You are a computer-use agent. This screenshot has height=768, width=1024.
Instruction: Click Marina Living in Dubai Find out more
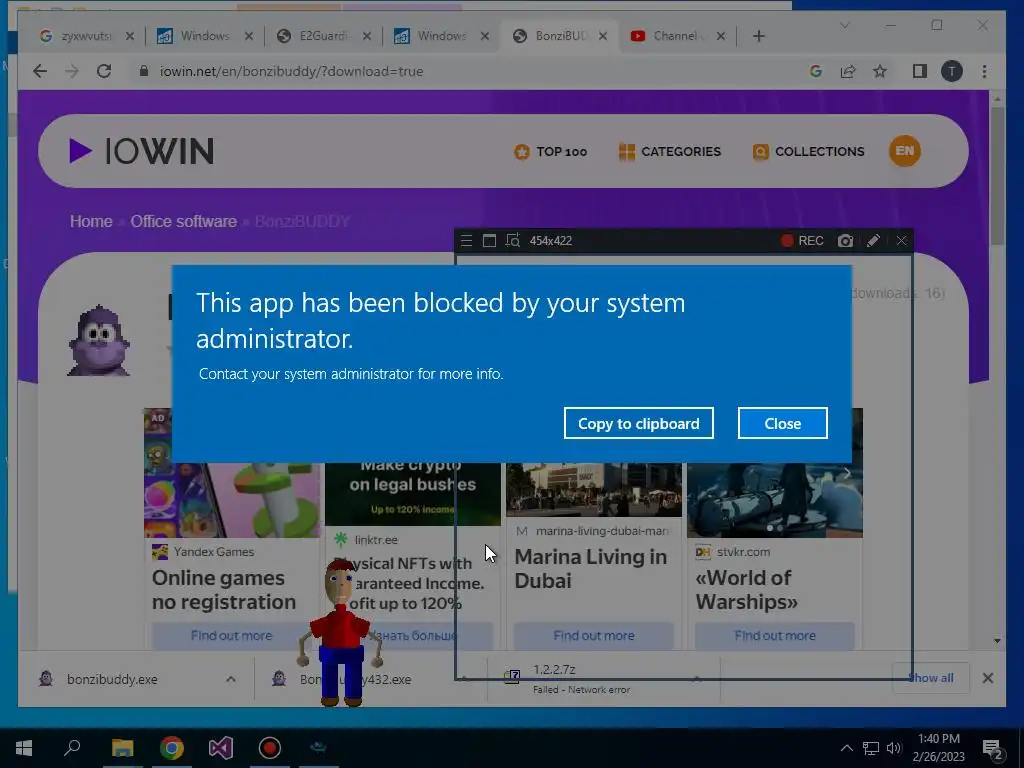[594, 635]
